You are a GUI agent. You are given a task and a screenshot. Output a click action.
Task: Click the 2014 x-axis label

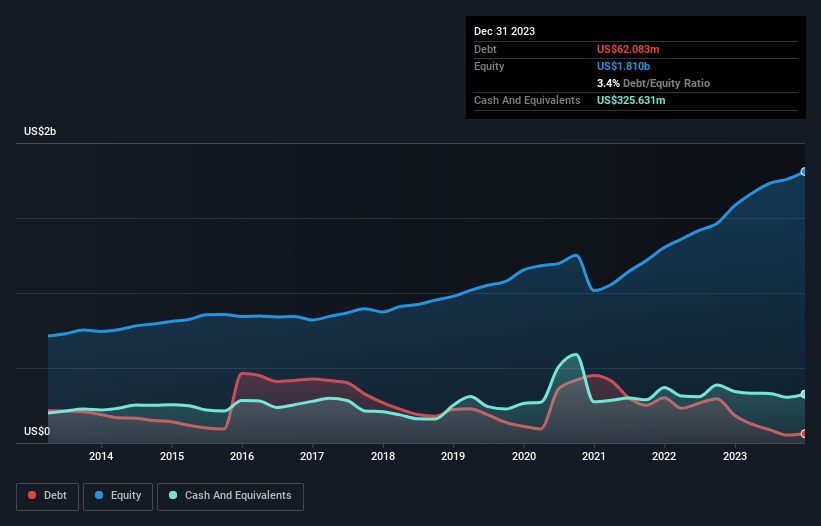pos(101,456)
